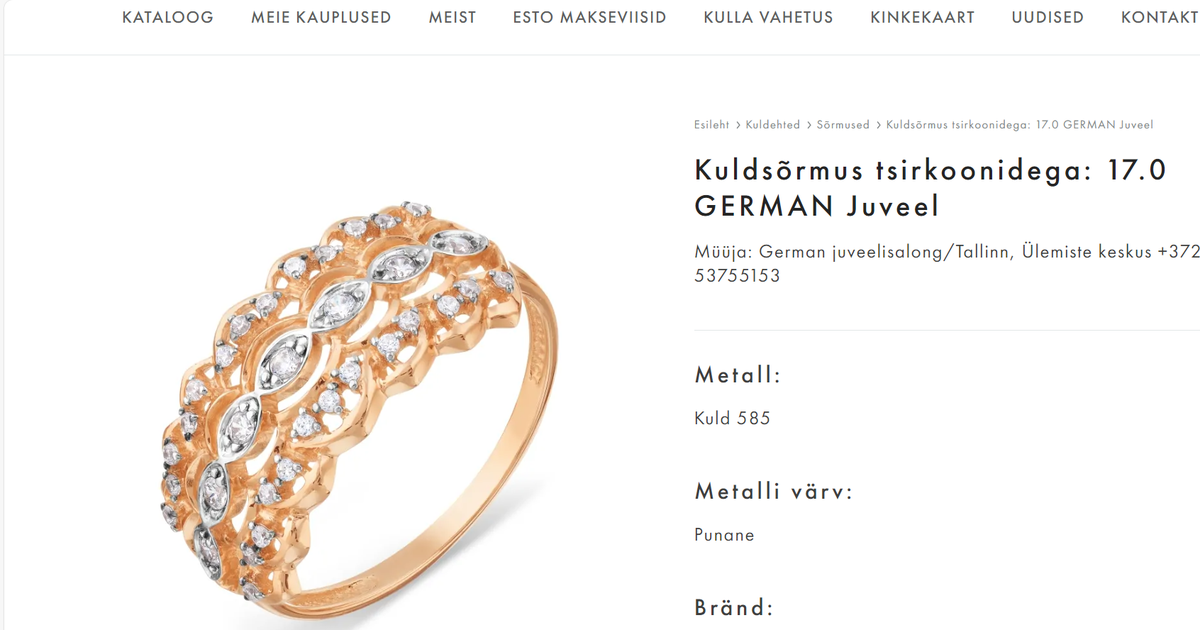
Task: Open the MEIST menu item
Action: (452, 17)
